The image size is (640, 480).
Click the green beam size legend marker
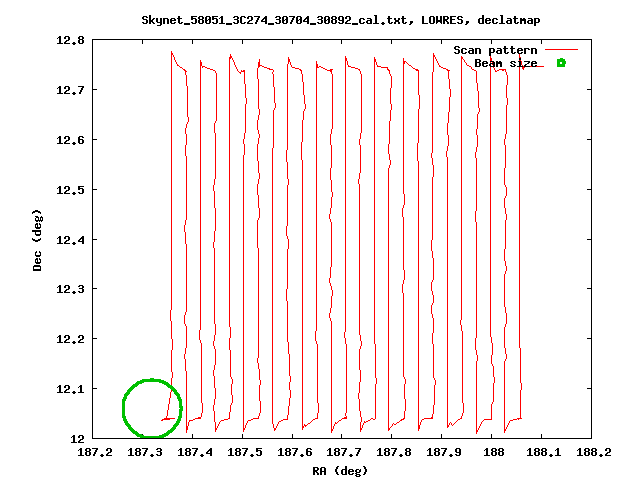click(x=561, y=63)
